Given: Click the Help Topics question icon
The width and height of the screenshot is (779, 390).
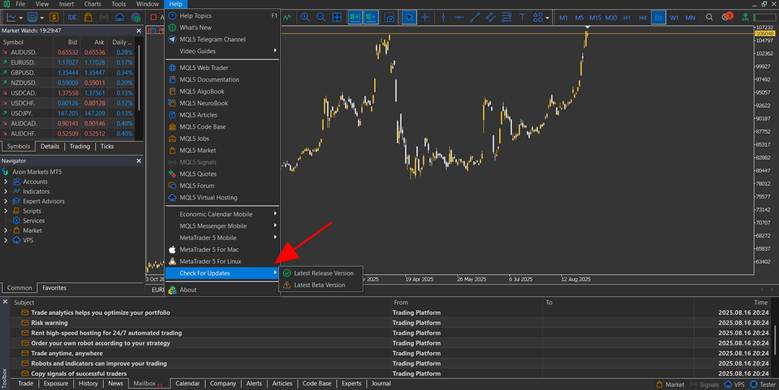Looking at the screenshot, I should pyautogui.click(x=172, y=16).
